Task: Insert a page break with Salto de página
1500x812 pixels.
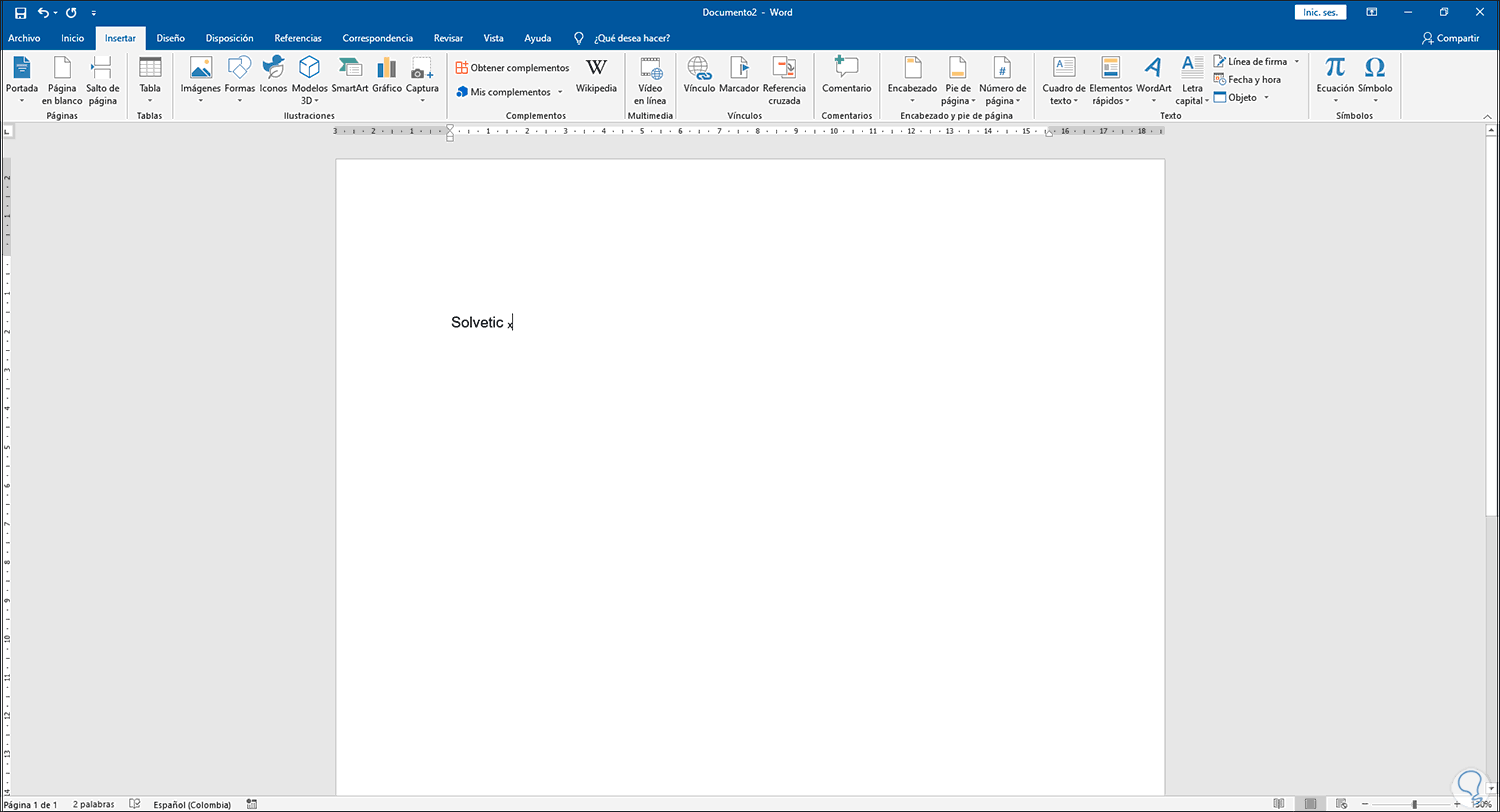Action: click(102, 81)
